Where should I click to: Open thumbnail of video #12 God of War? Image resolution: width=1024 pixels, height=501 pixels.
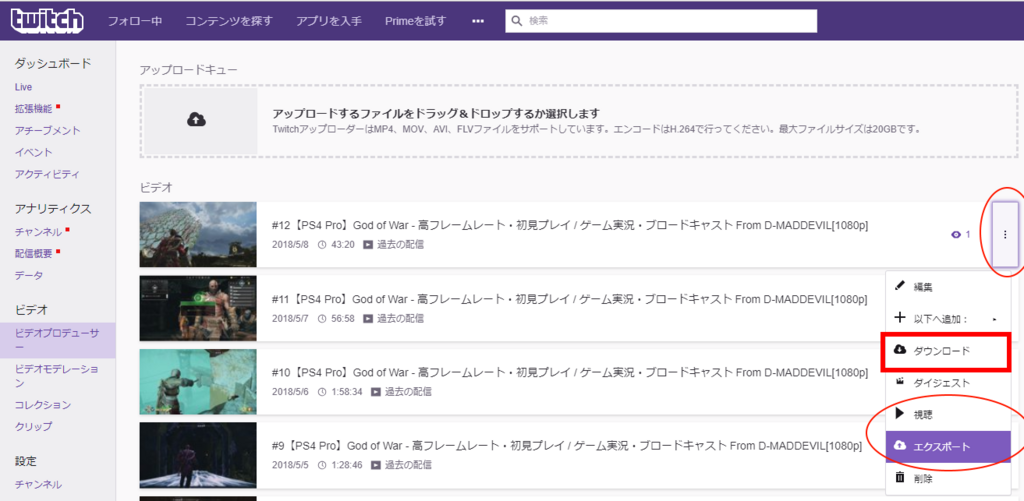tap(198, 234)
